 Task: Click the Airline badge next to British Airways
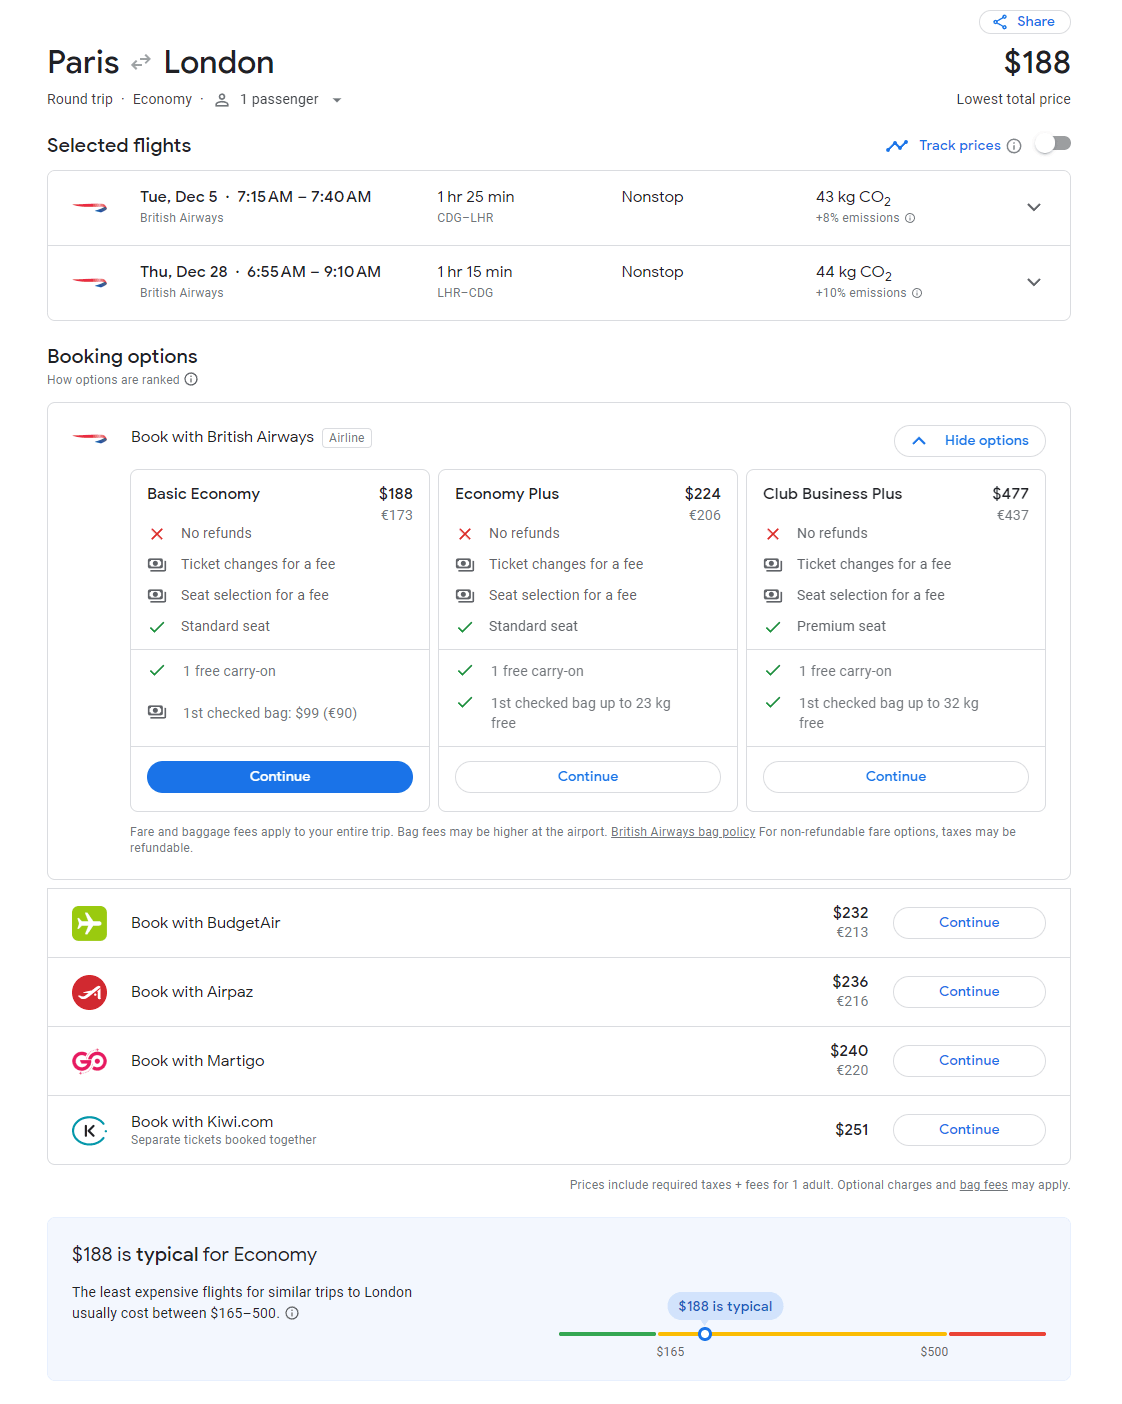(347, 438)
